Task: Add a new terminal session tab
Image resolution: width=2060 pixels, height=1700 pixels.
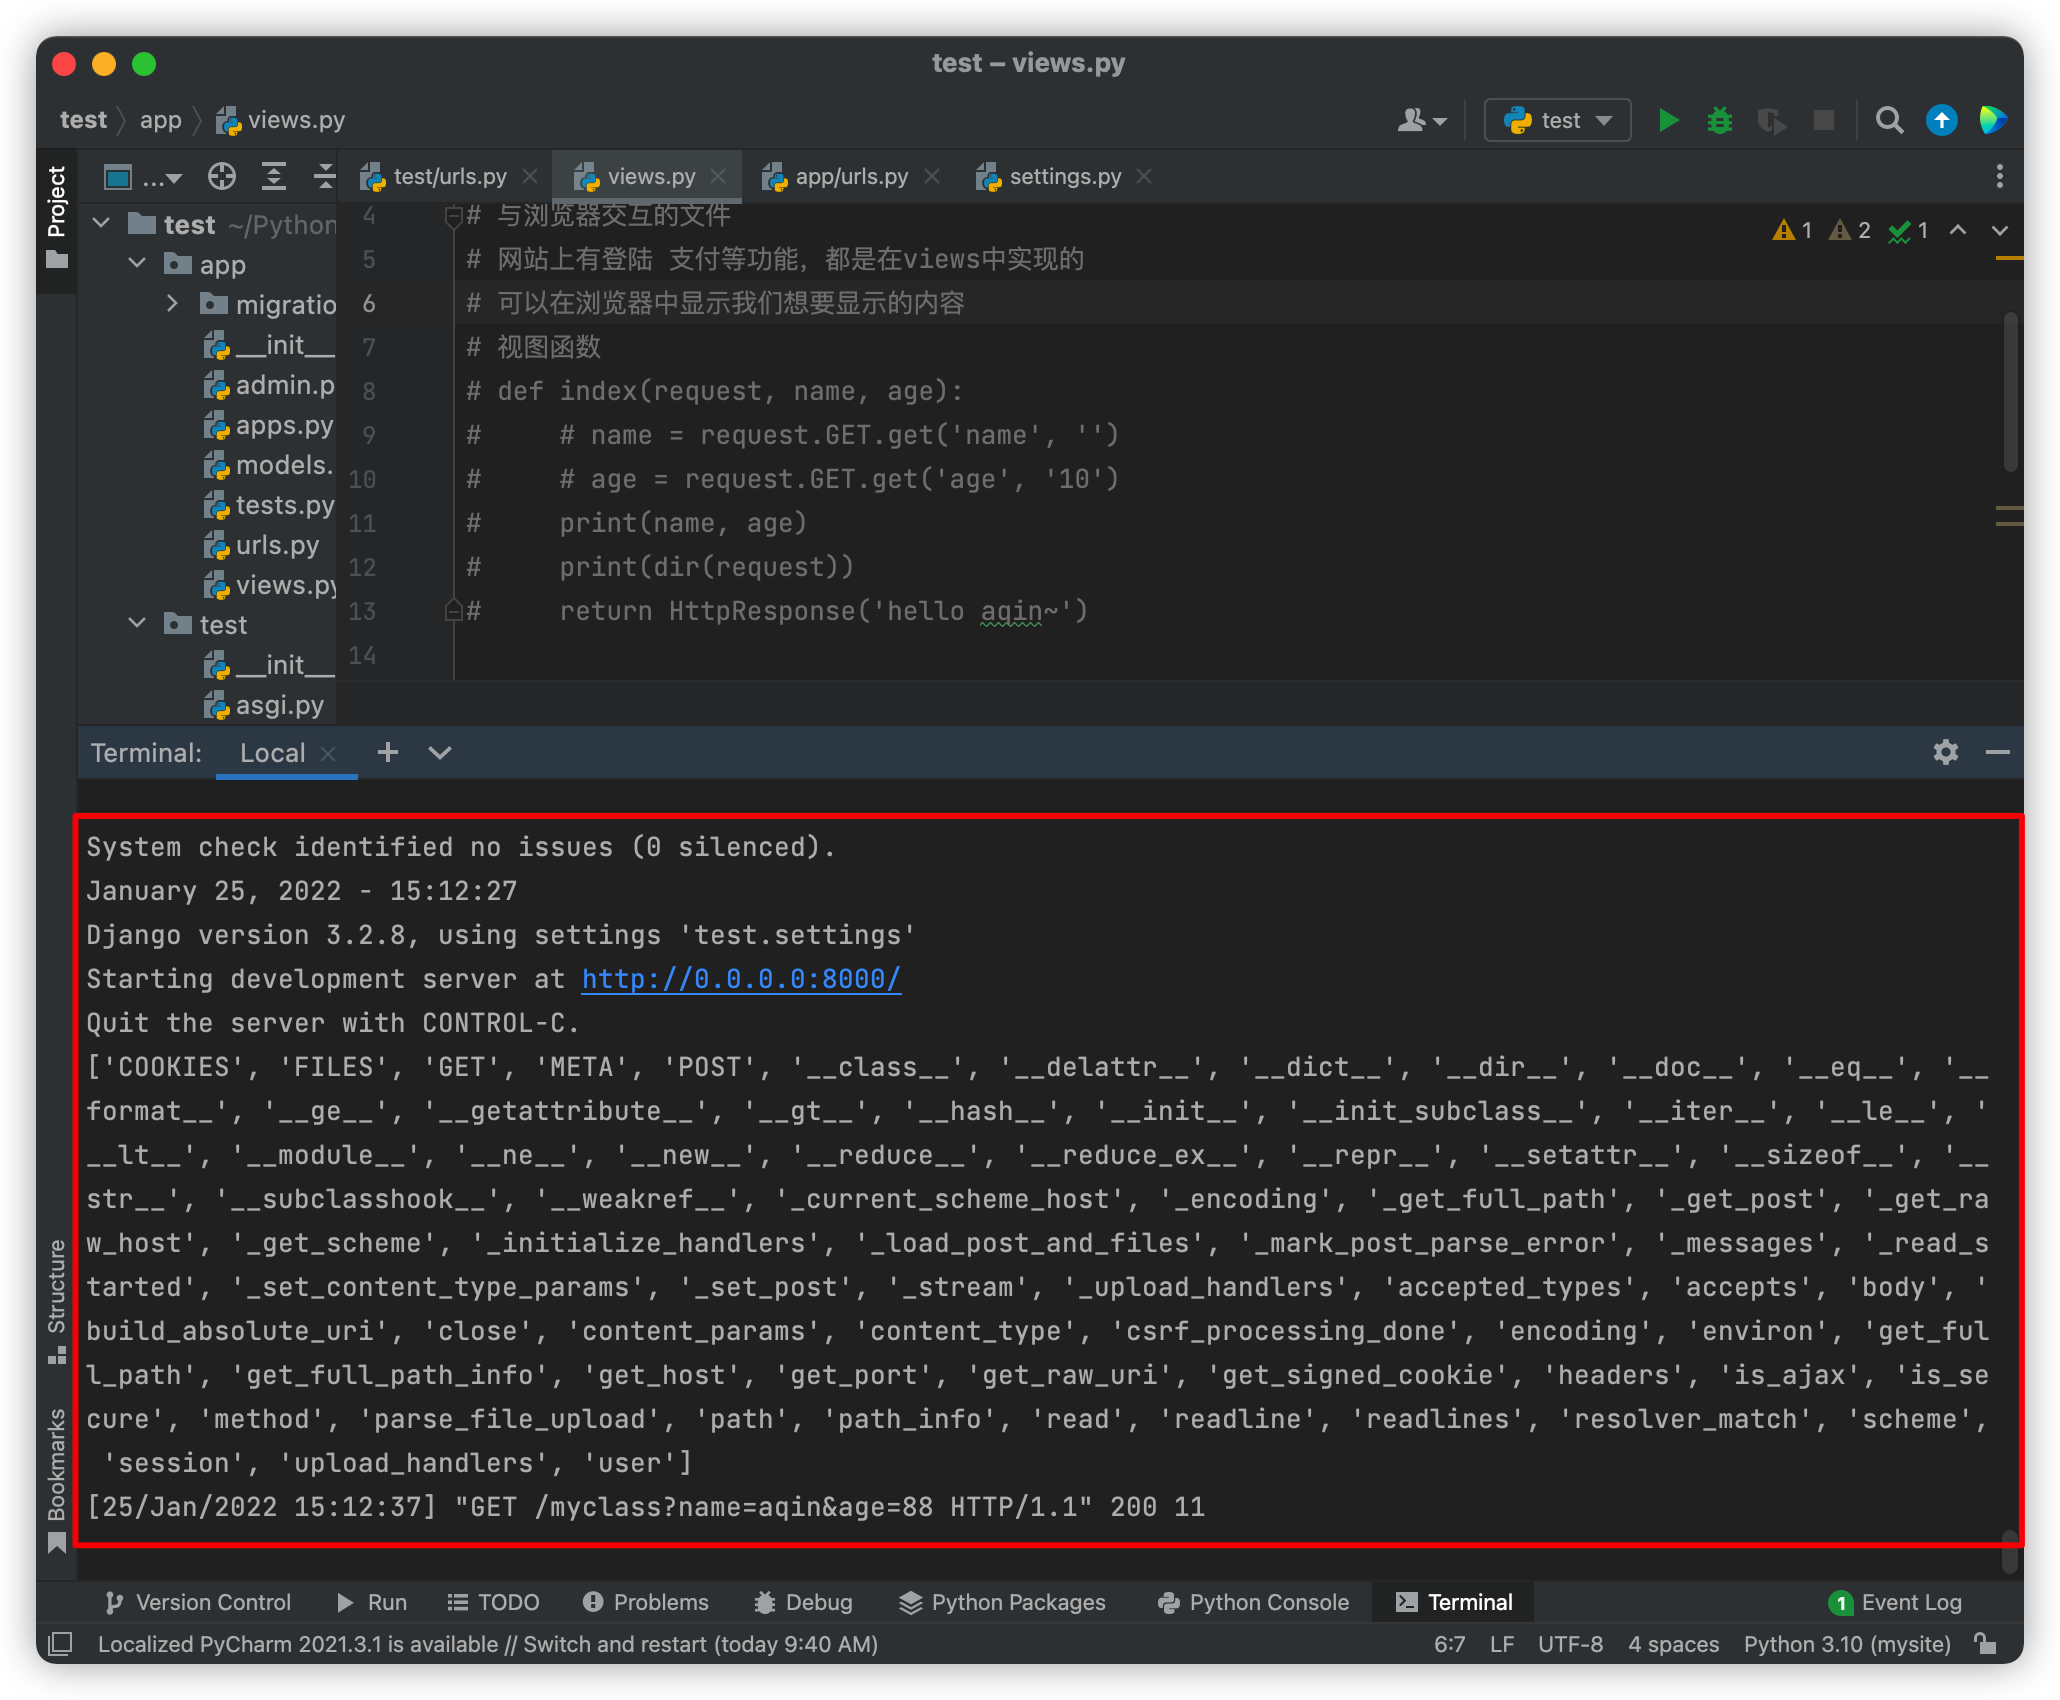Action: 388,752
